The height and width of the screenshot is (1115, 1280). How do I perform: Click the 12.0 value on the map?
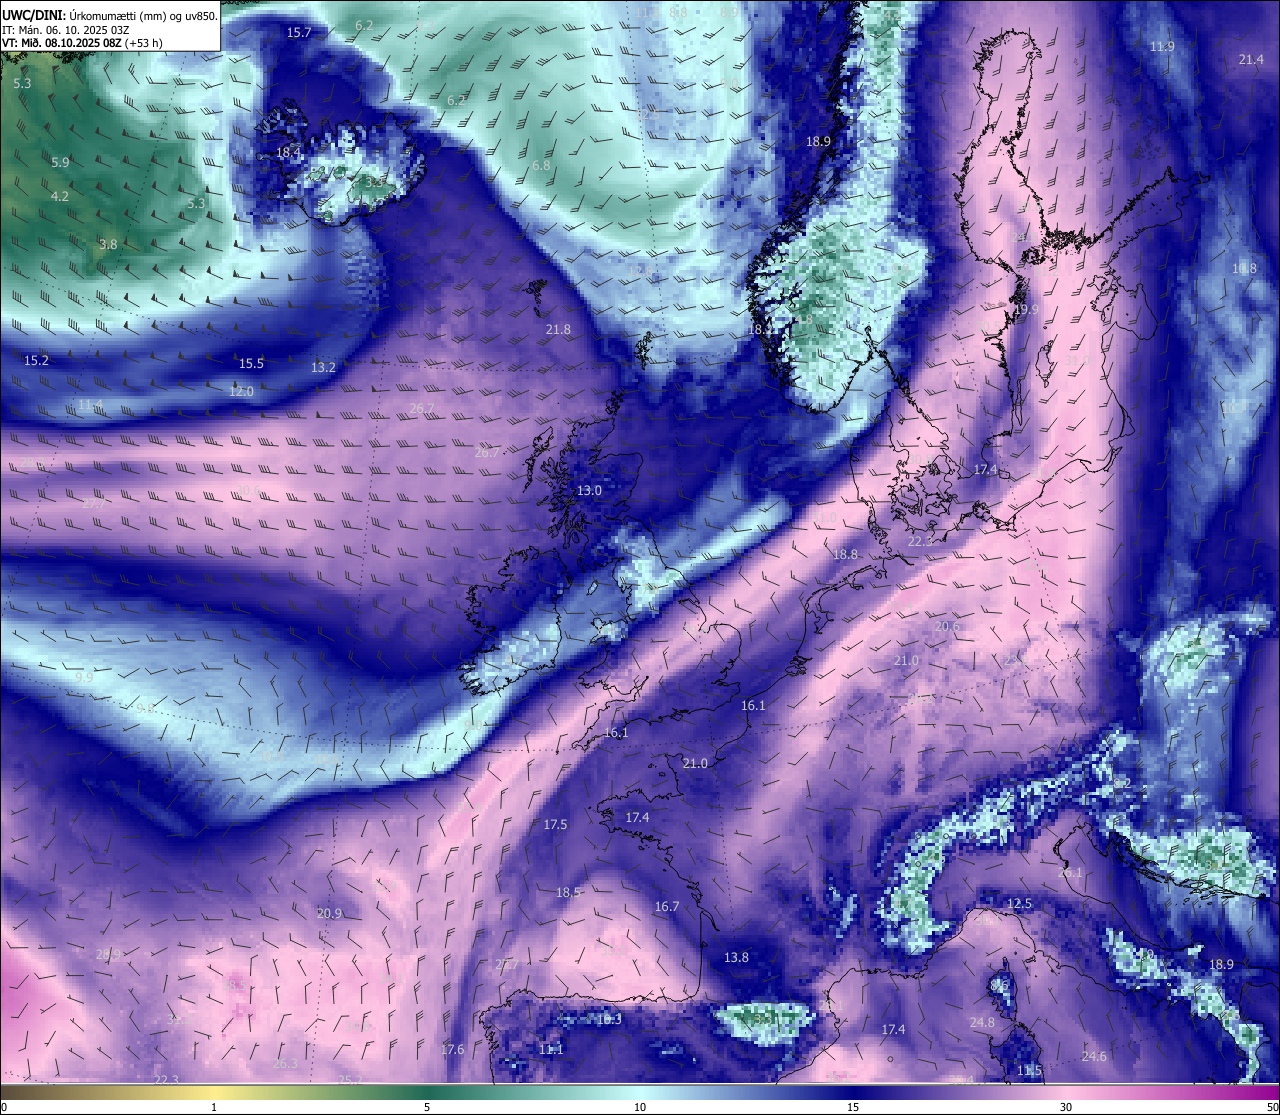pyautogui.click(x=241, y=392)
